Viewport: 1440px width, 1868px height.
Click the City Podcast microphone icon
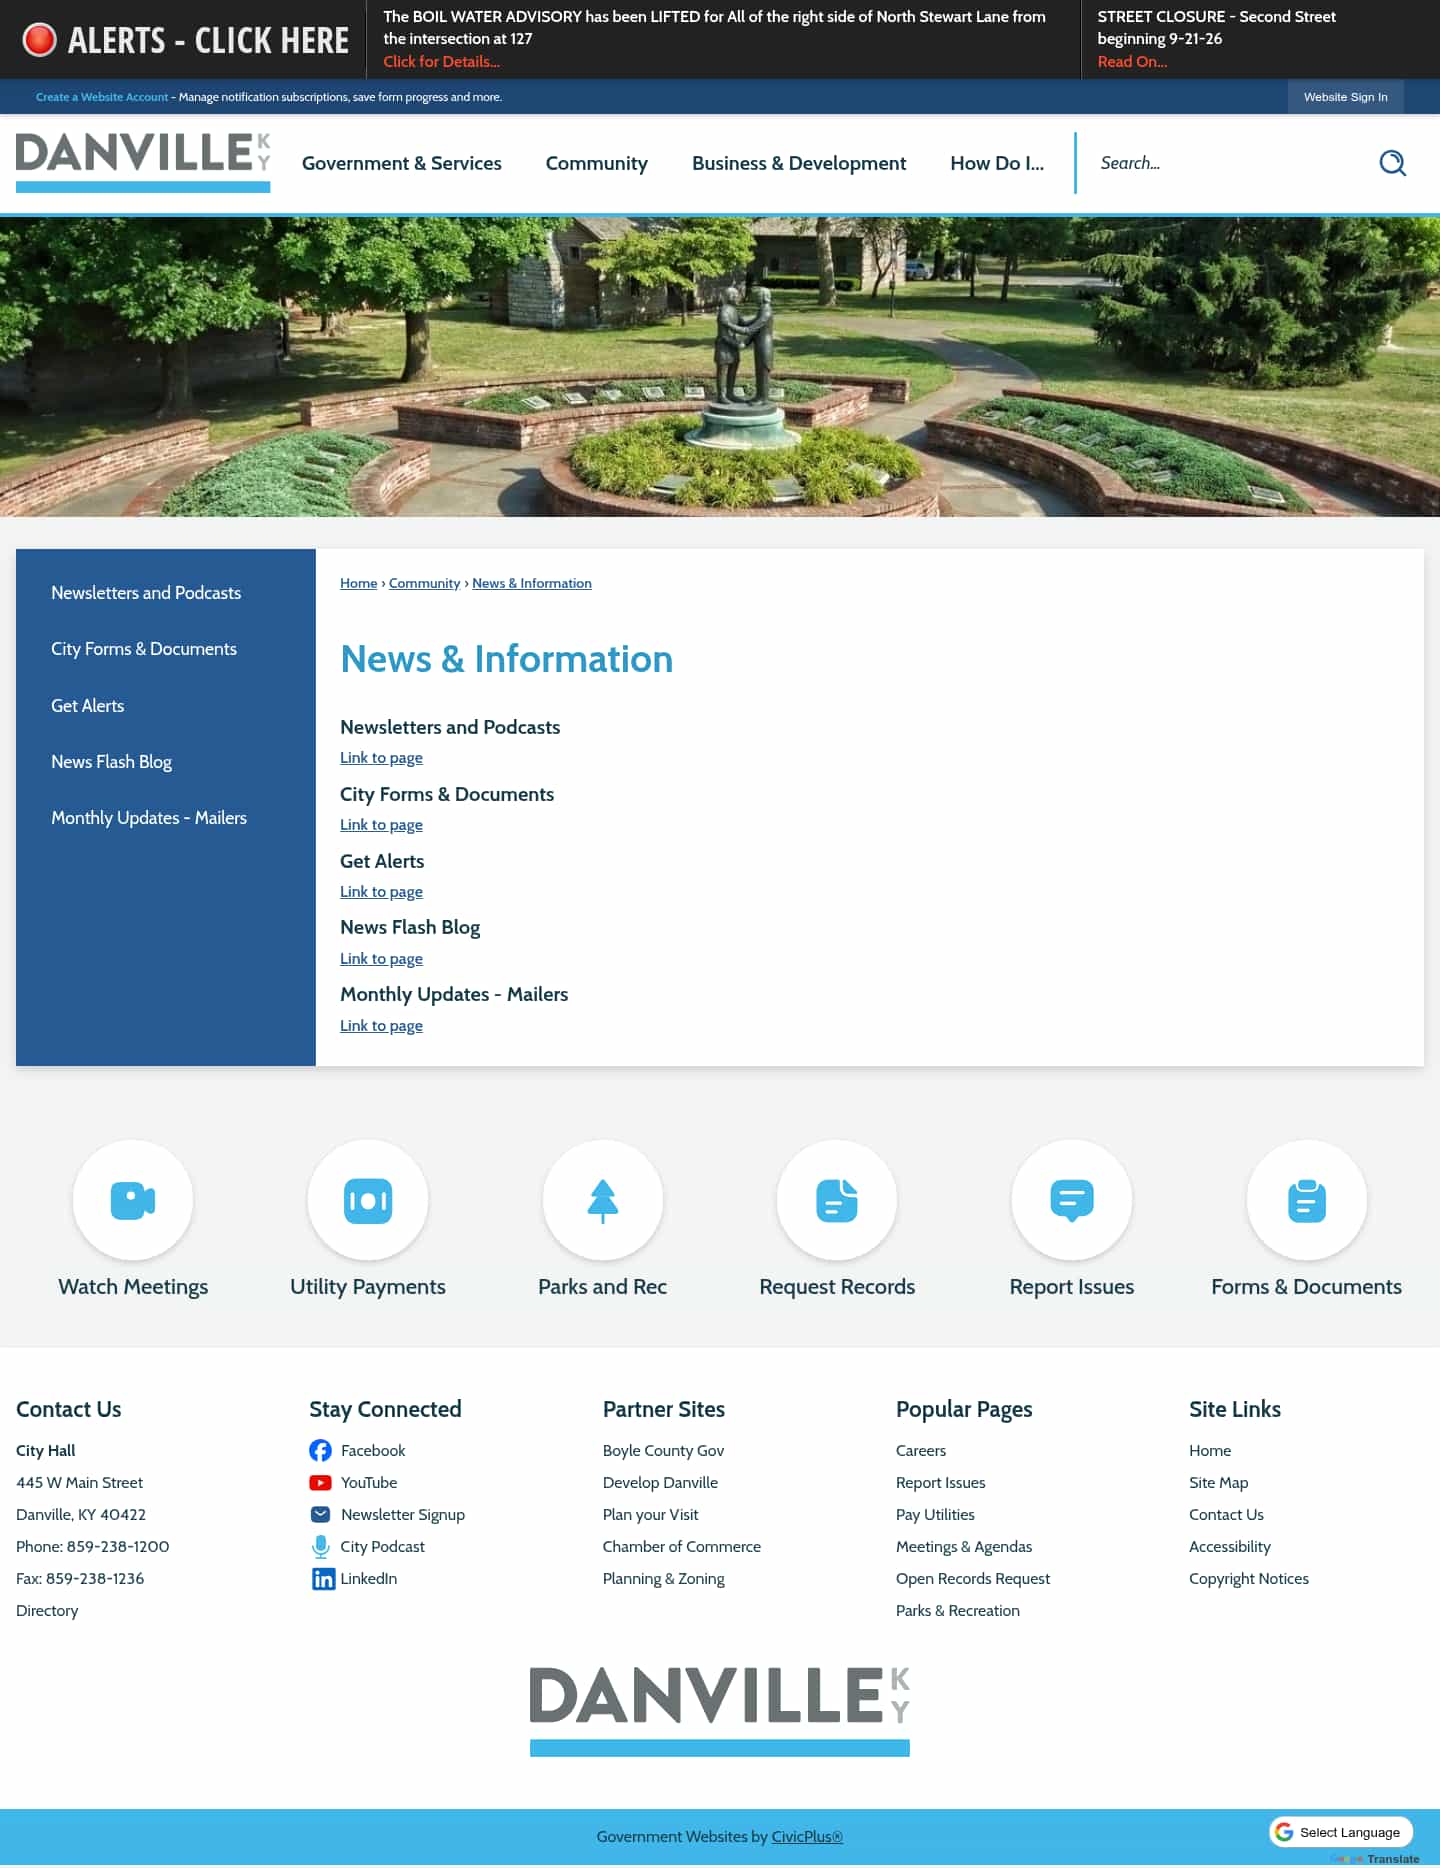(321, 1547)
